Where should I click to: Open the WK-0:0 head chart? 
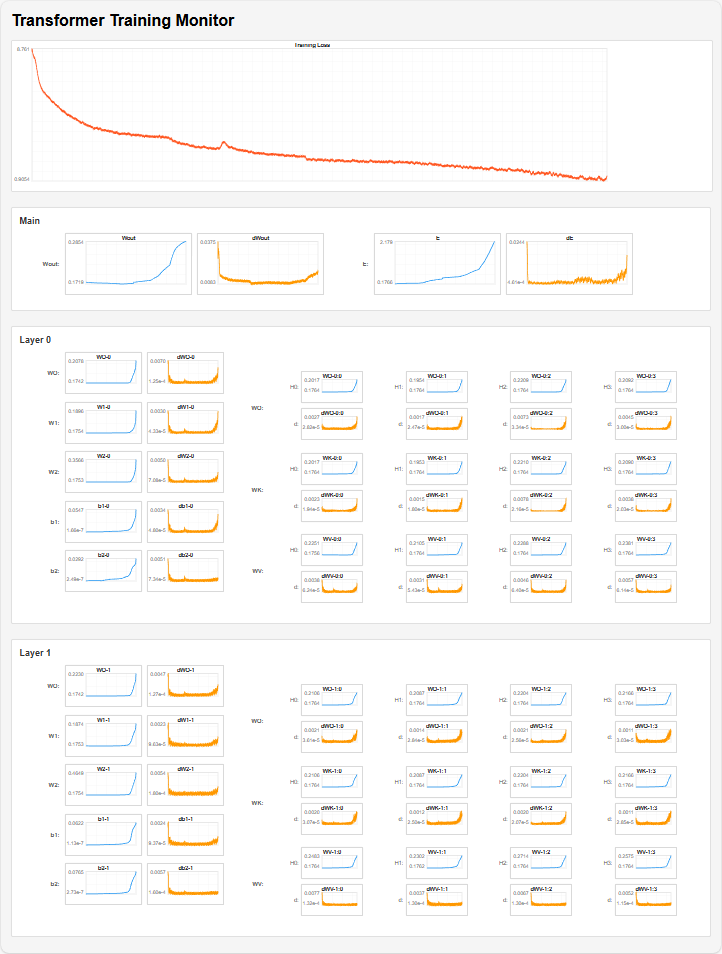(x=331, y=468)
